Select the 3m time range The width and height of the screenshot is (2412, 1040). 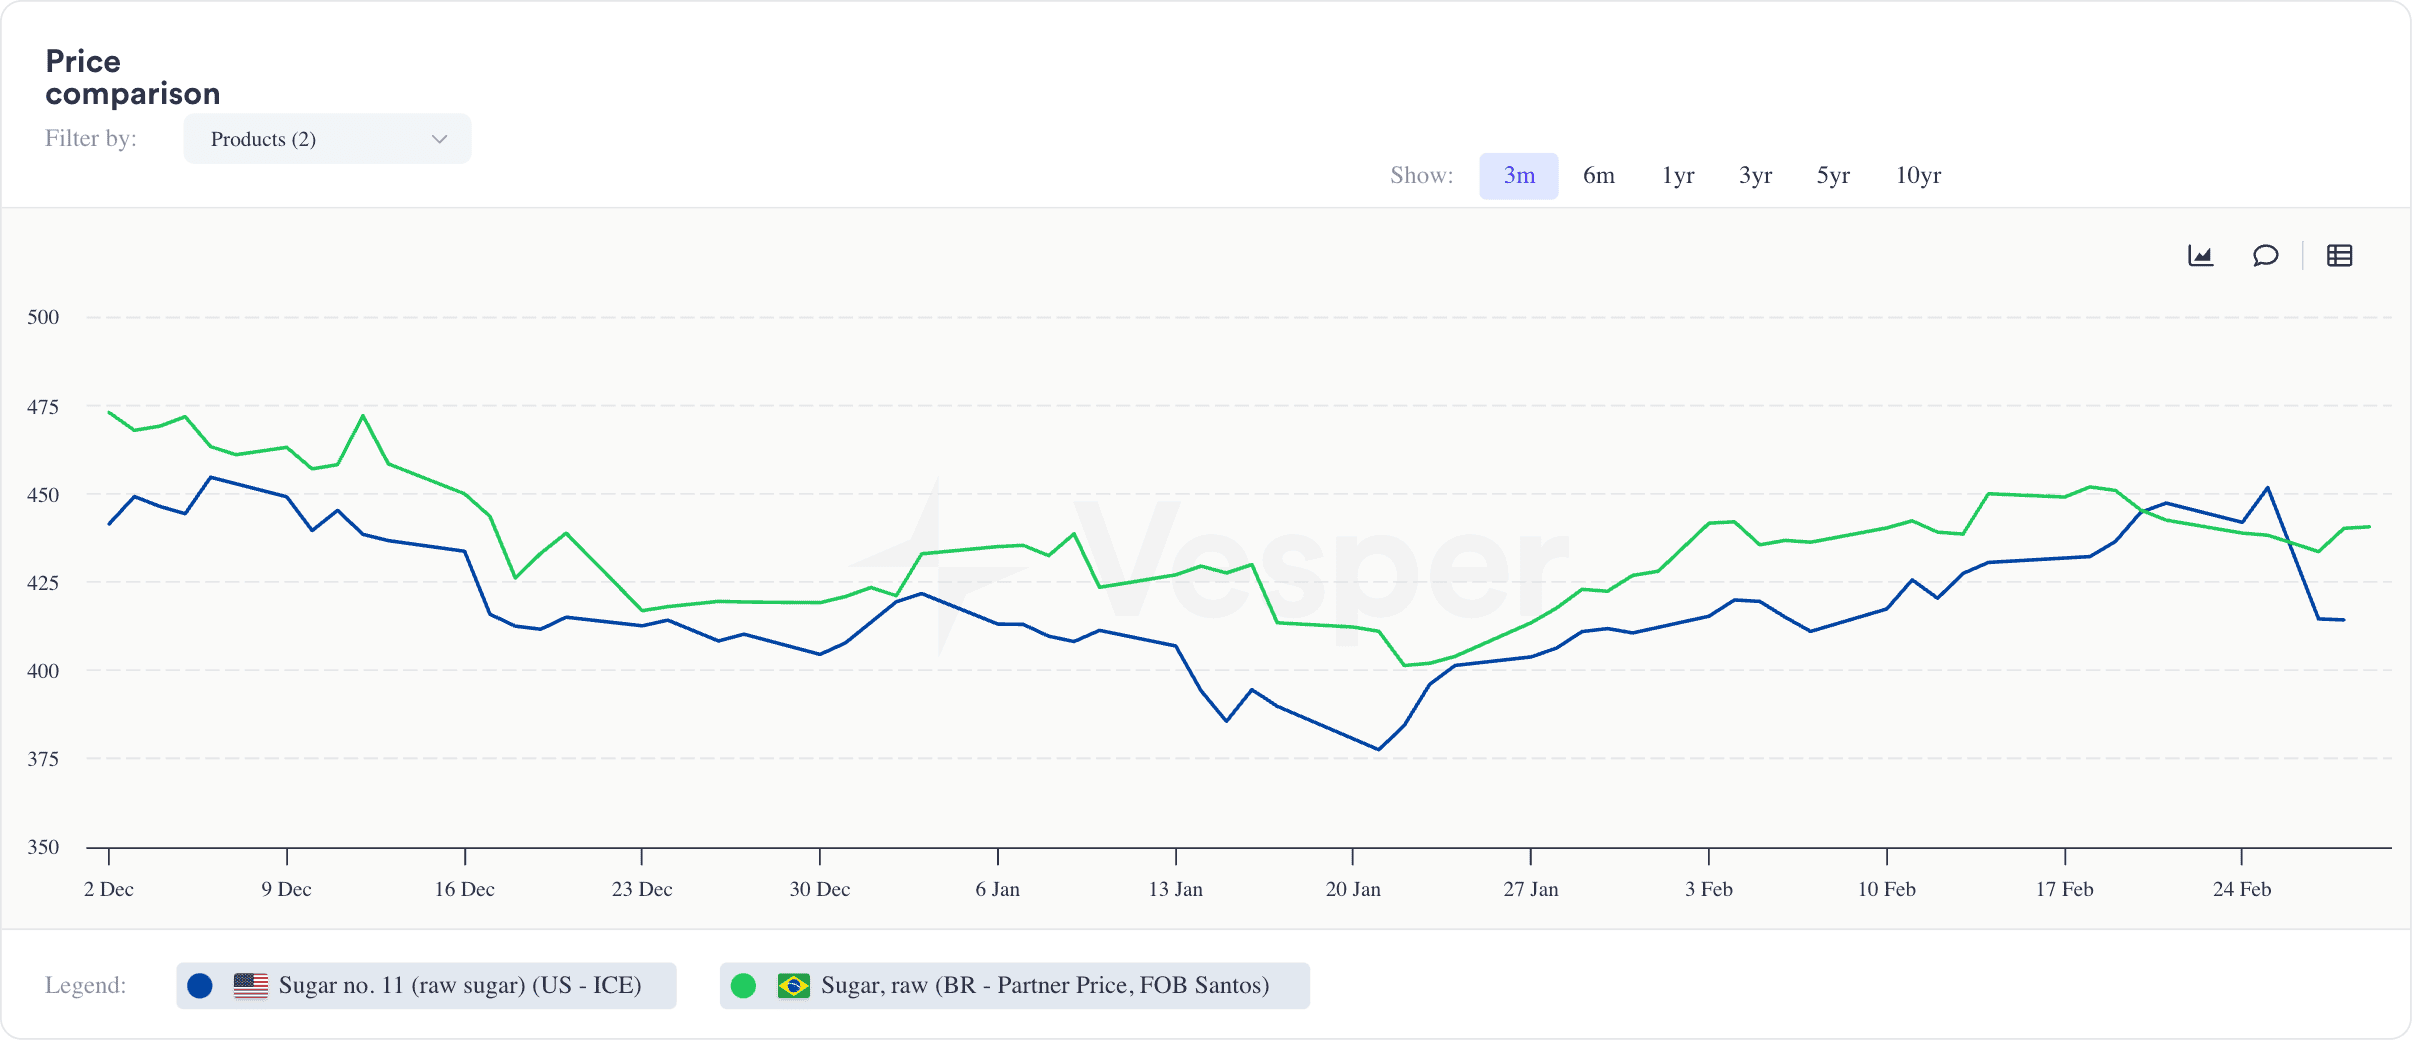[x=1519, y=176]
